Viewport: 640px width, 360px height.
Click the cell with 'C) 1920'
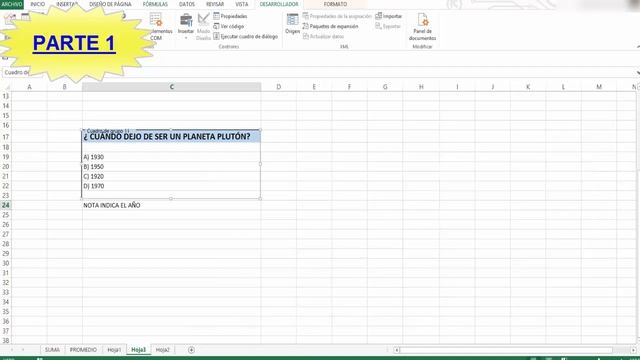(171, 176)
